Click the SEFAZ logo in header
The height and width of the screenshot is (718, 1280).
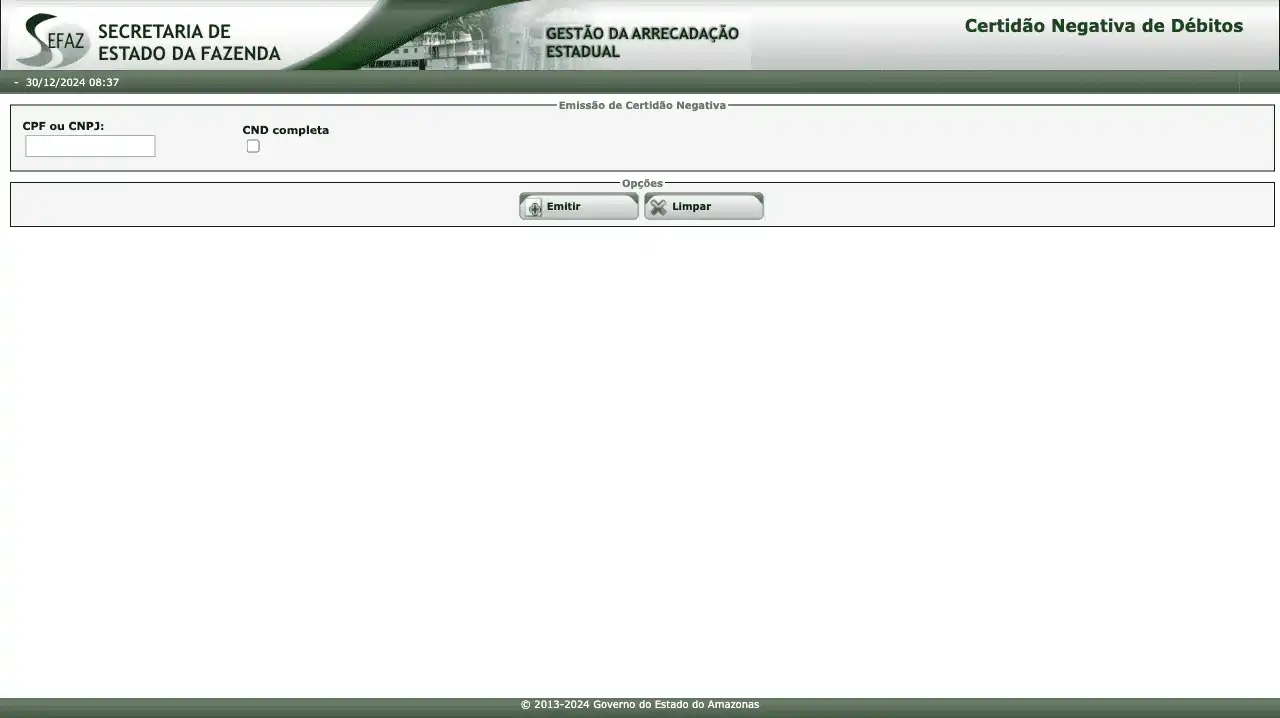[x=52, y=40]
